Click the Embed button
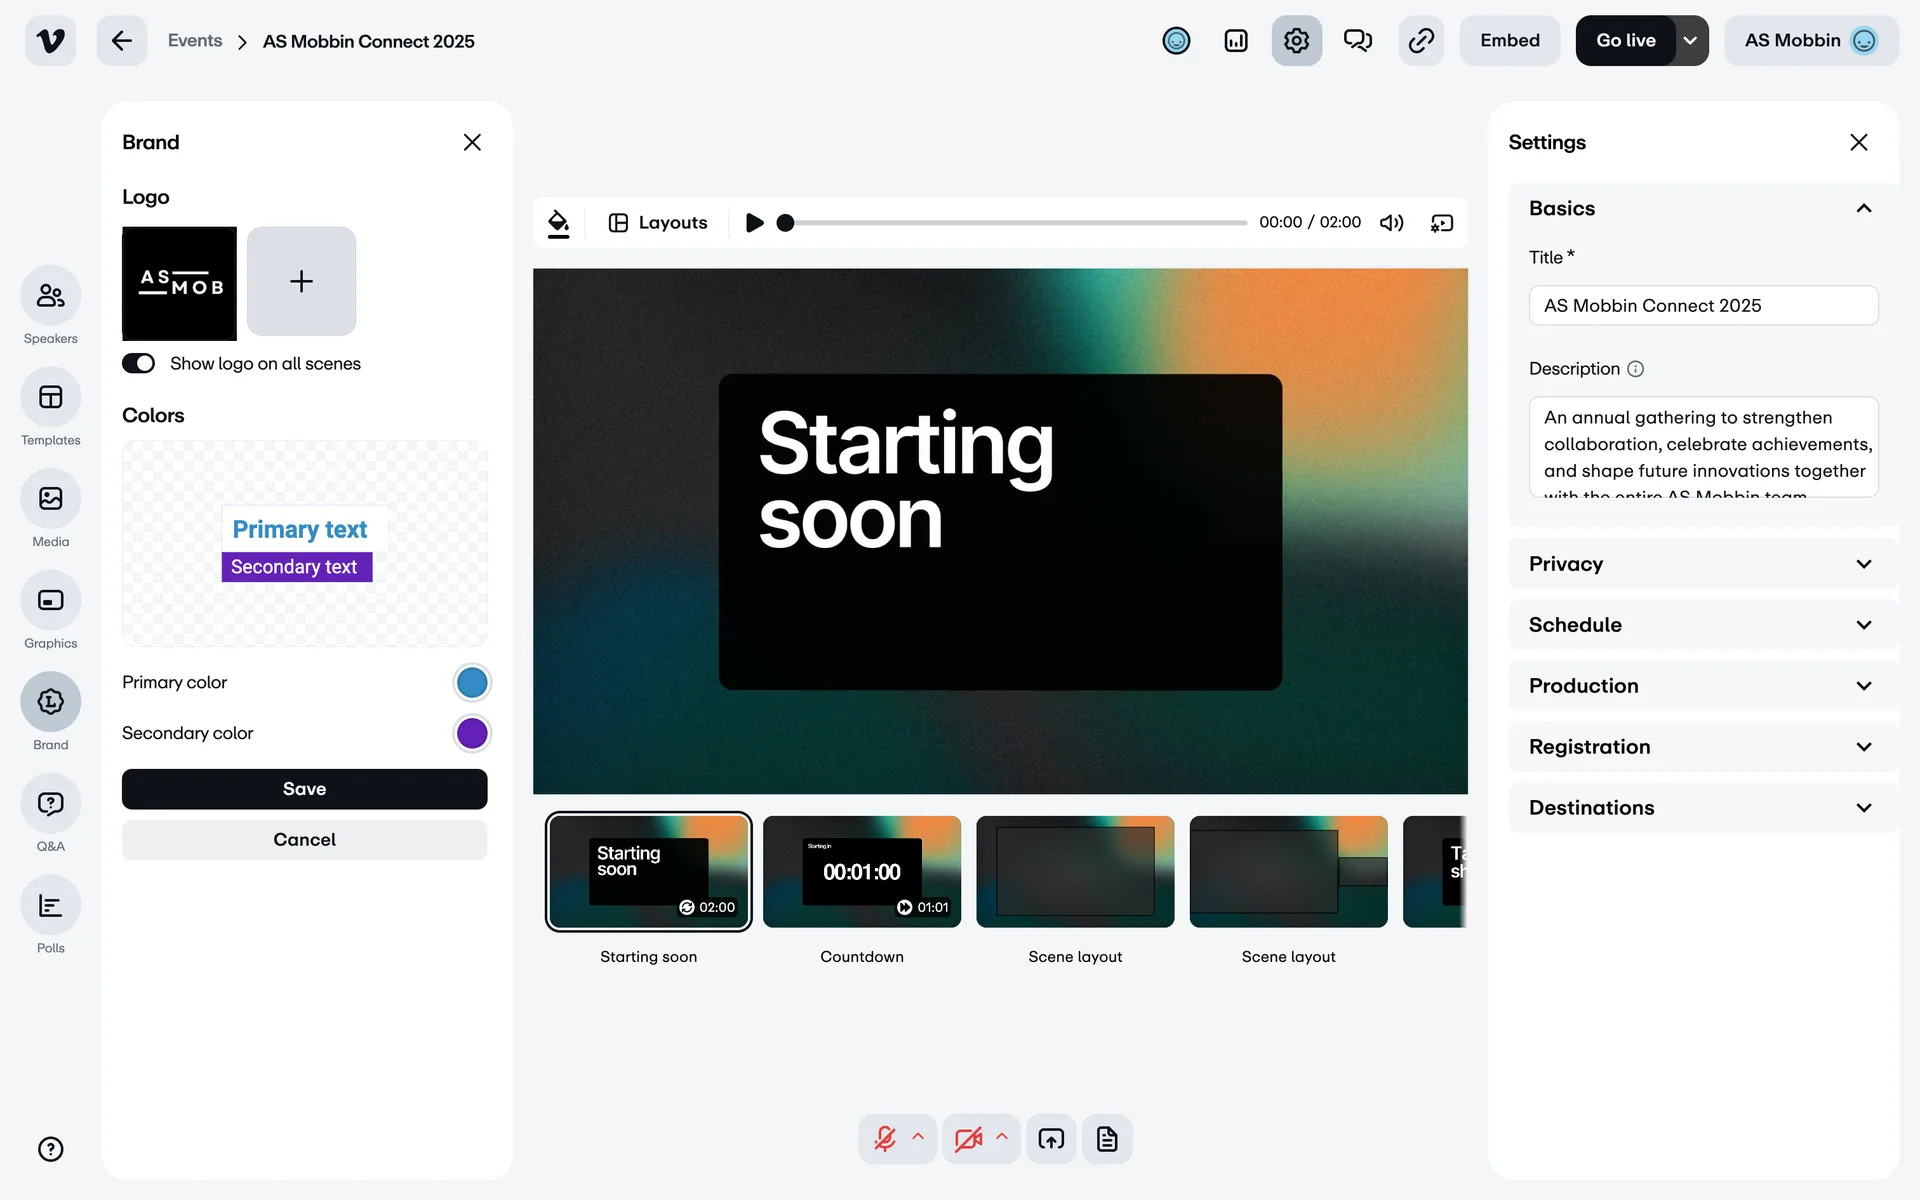The height and width of the screenshot is (1200, 1920). coord(1509,41)
